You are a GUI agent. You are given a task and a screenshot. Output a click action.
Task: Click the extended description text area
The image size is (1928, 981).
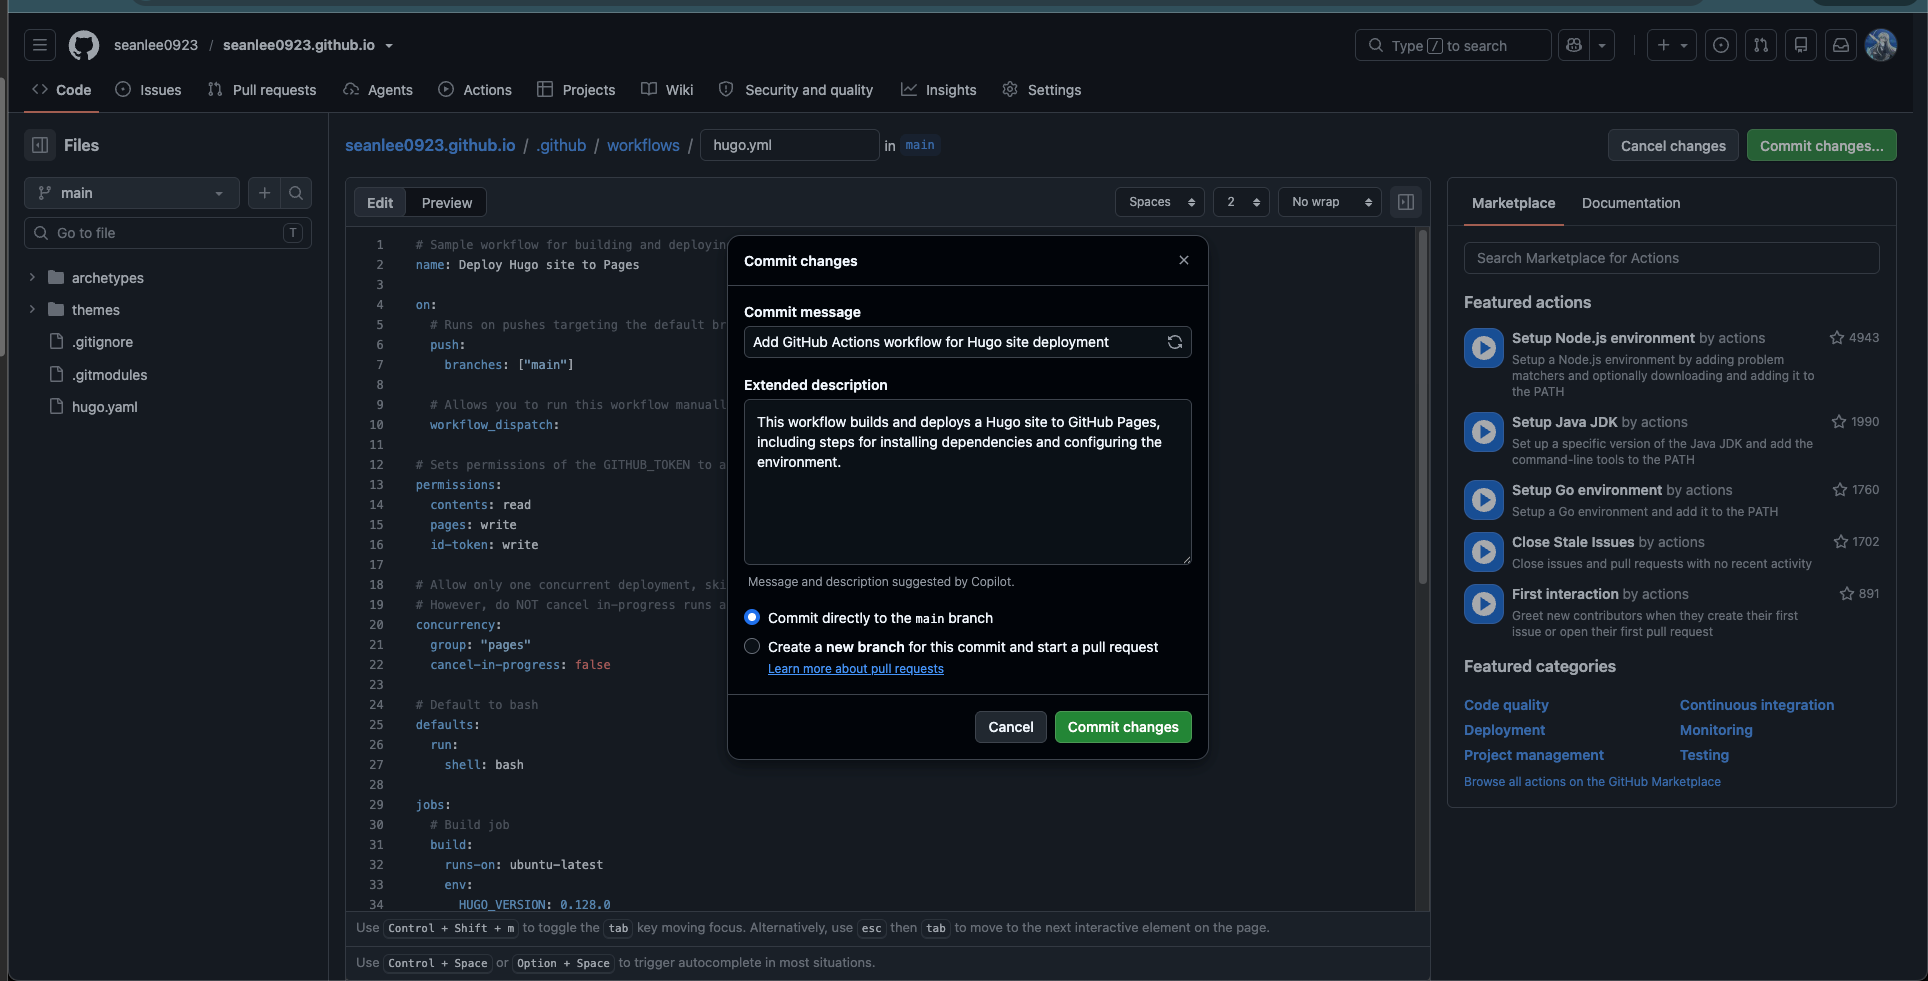968,482
